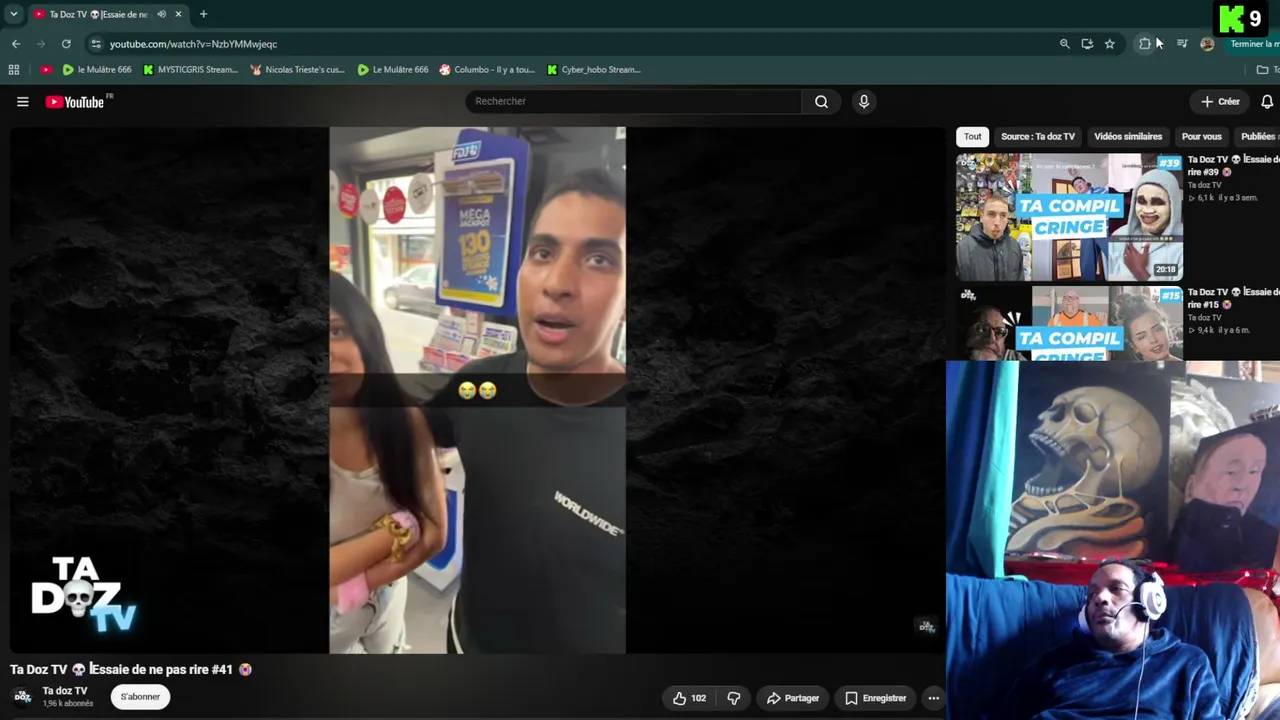Click the install app icon in address bar
1280x720 pixels.
pos(1087,44)
